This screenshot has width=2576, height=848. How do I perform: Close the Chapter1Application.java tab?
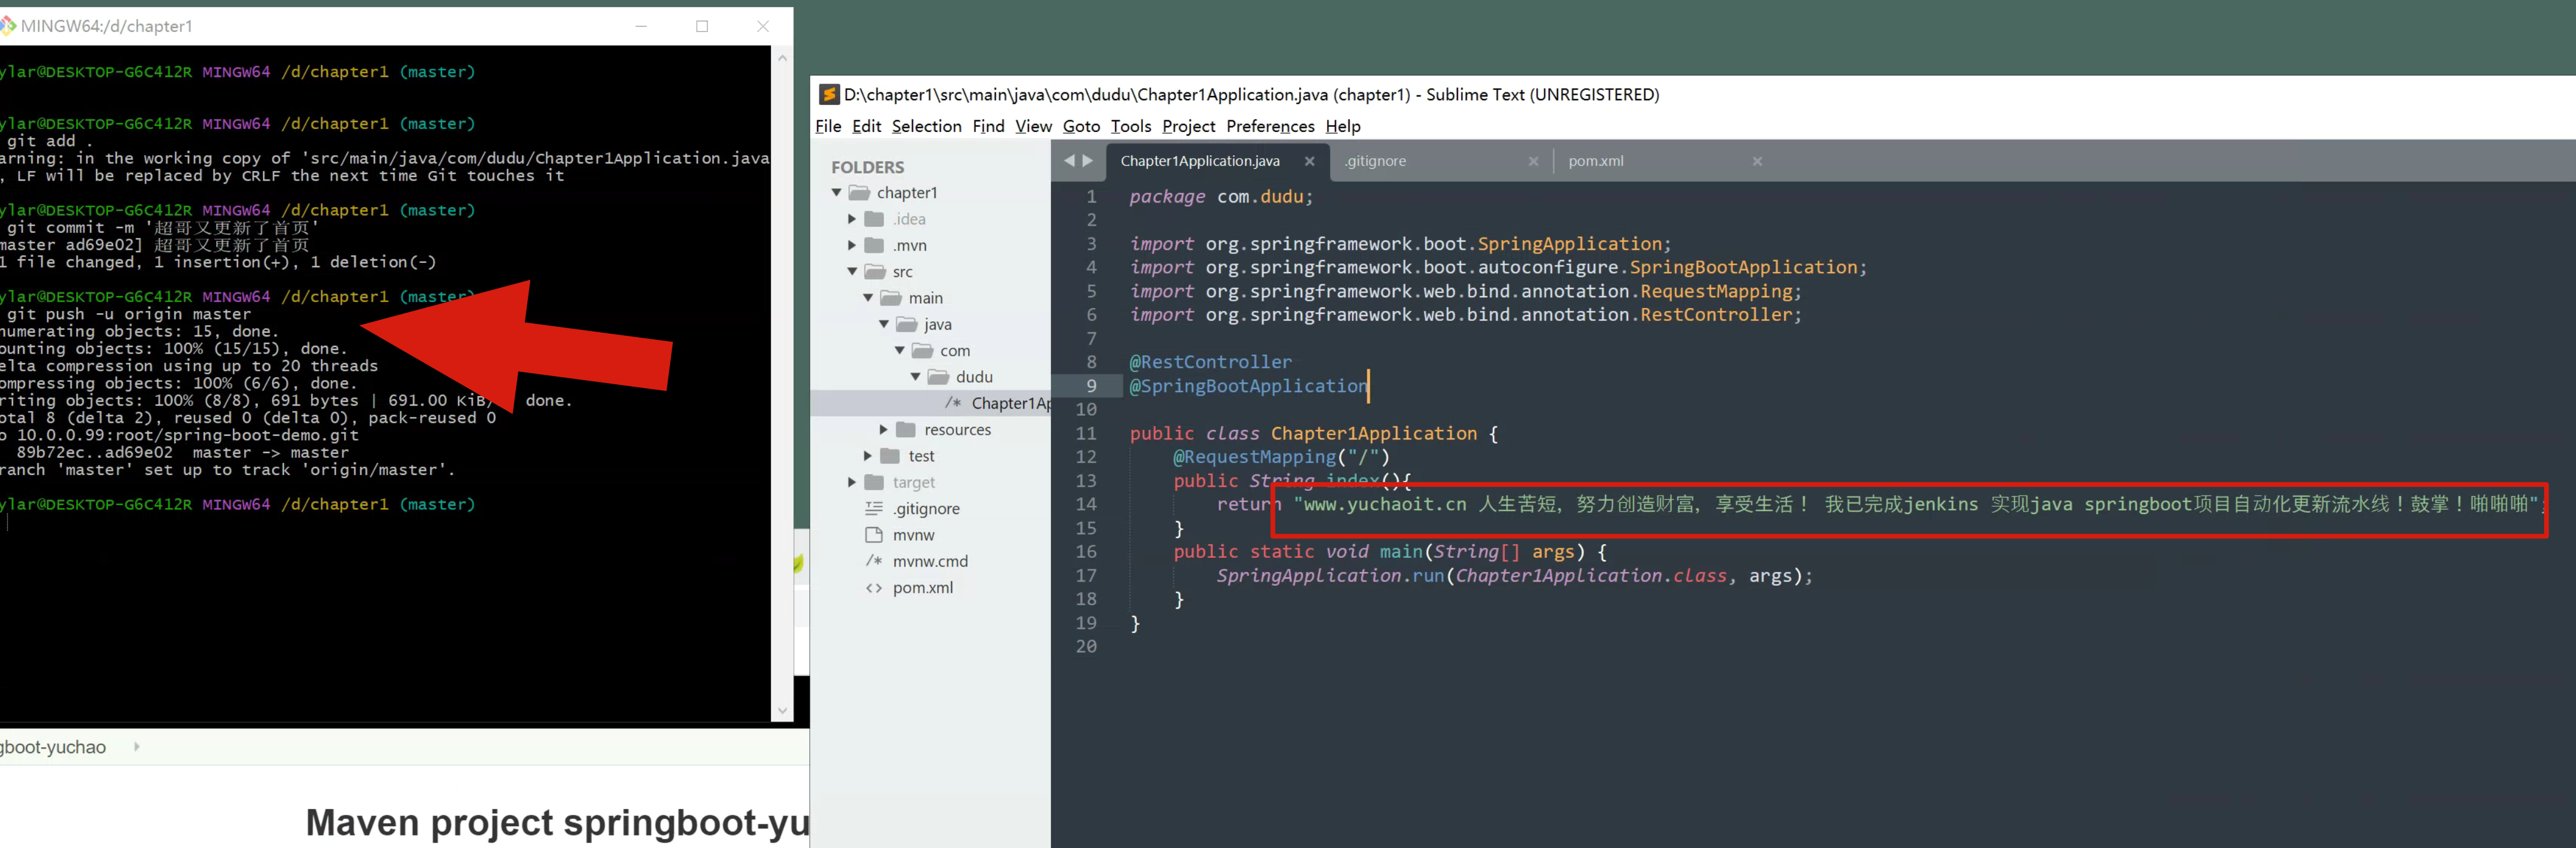1309,161
